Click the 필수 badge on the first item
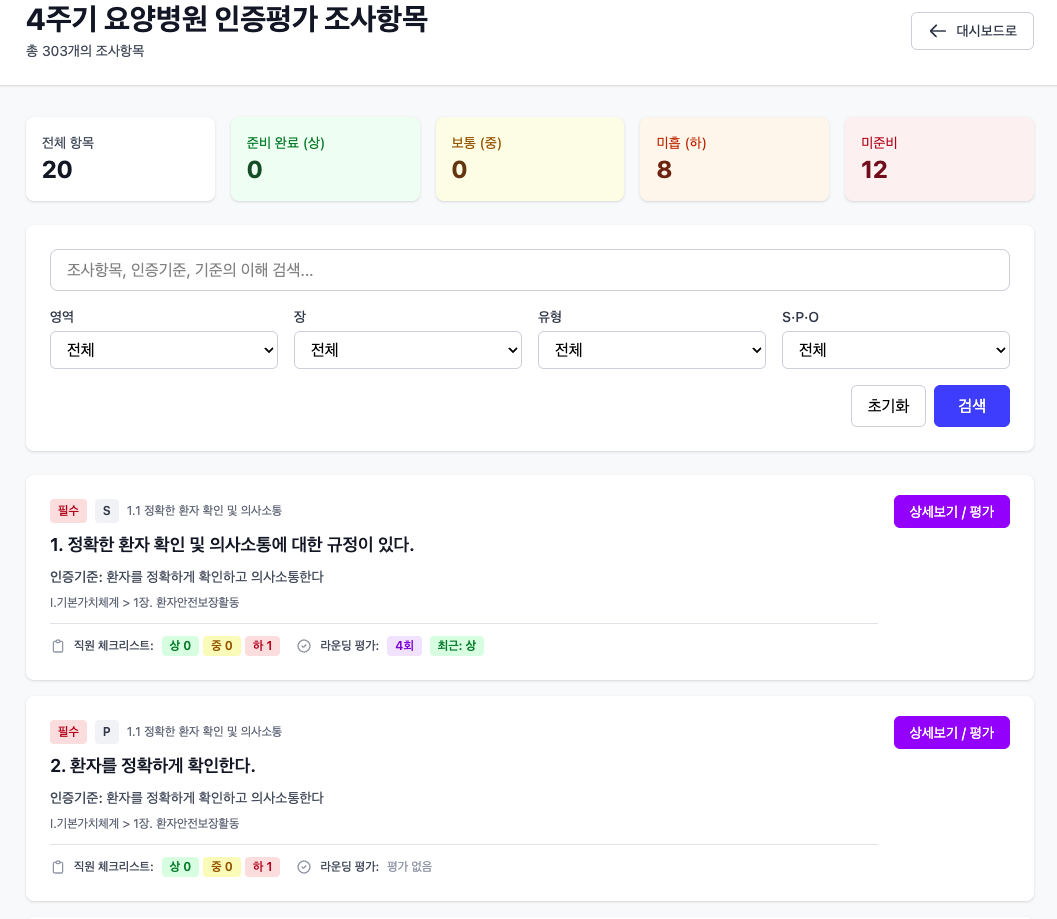This screenshot has height=919, width=1057. (x=68, y=511)
